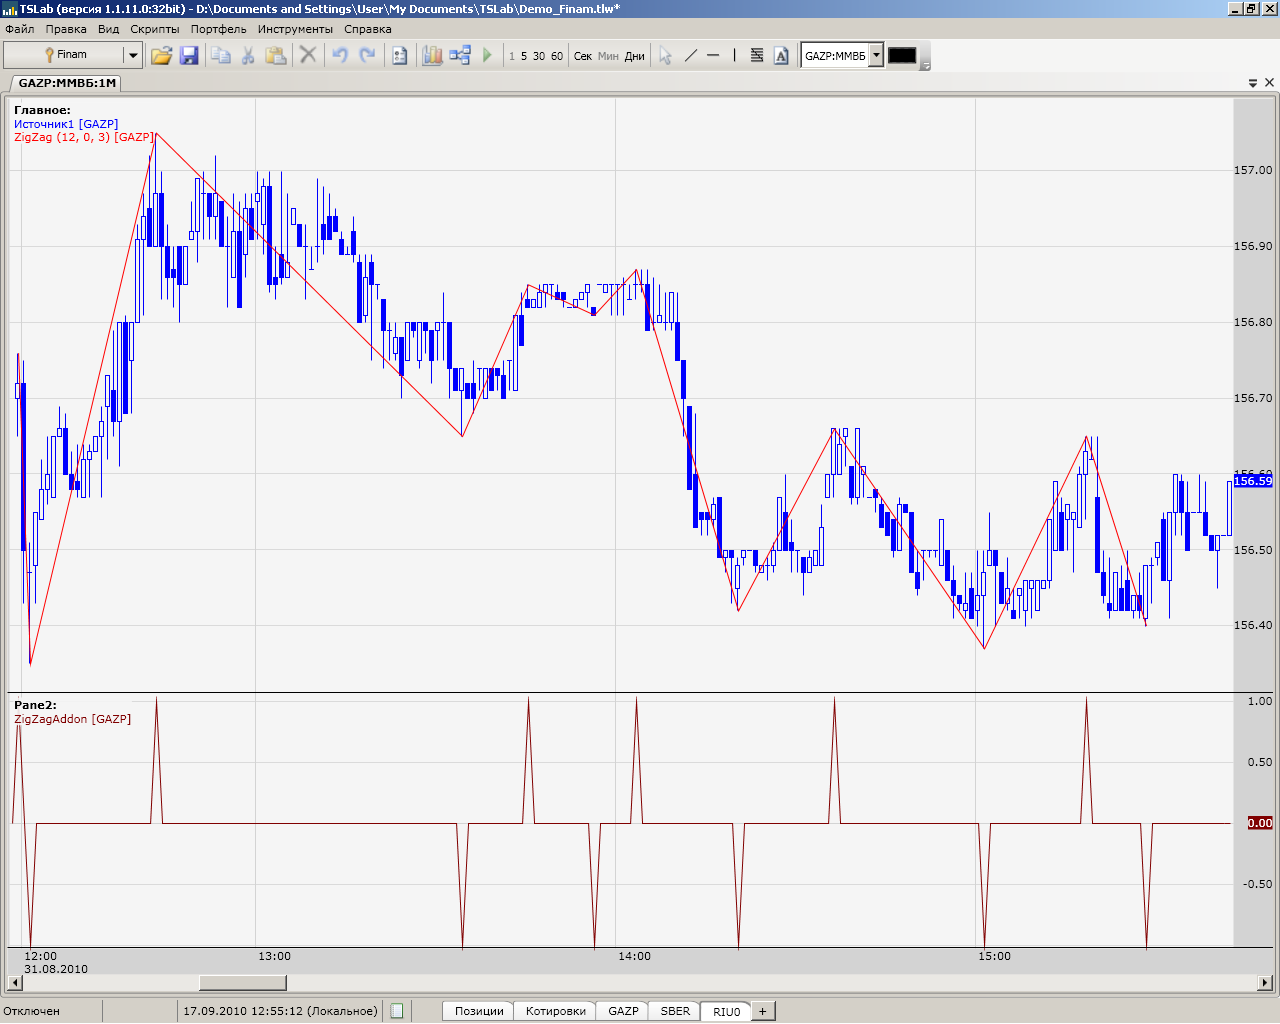Save the workspace with the floppy icon
This screenshot has width=1280, height=1024.
pyautogui.click(x=189, y=56)
